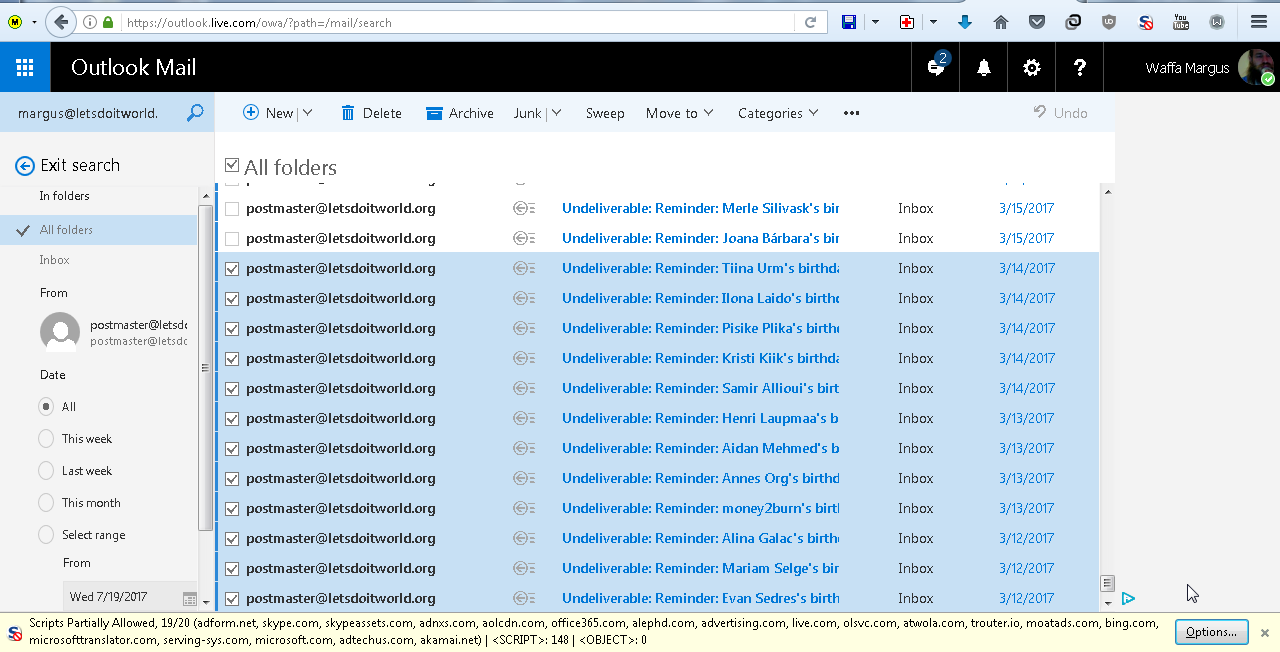The width and height of the screenshot is (1280, 652).
Task: Toggle the All folders select-all checkbox
Action: [232, 165]
